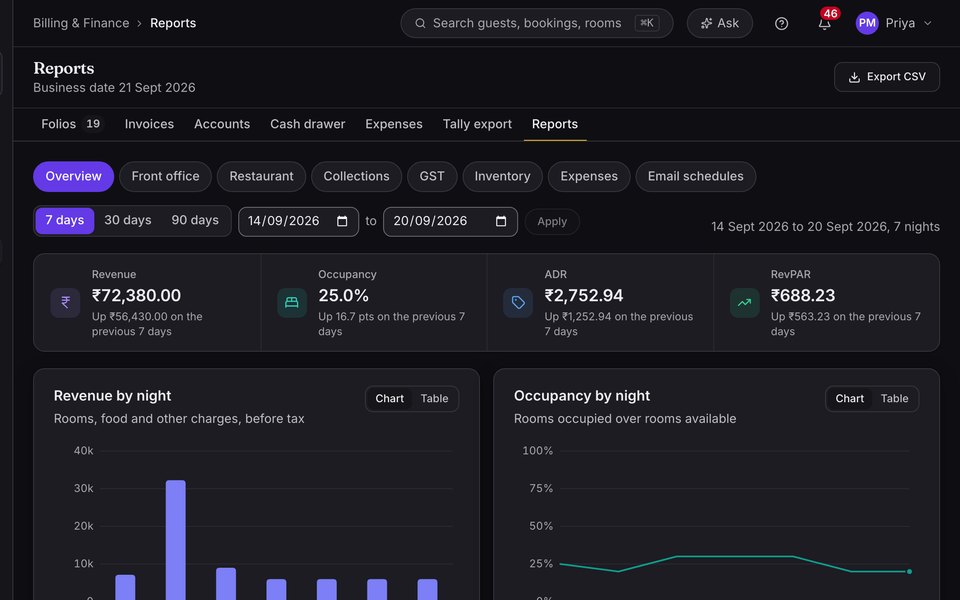Click the start date field 14/09/2026
The image size is (960, 600).
click(x=298, y=222)
